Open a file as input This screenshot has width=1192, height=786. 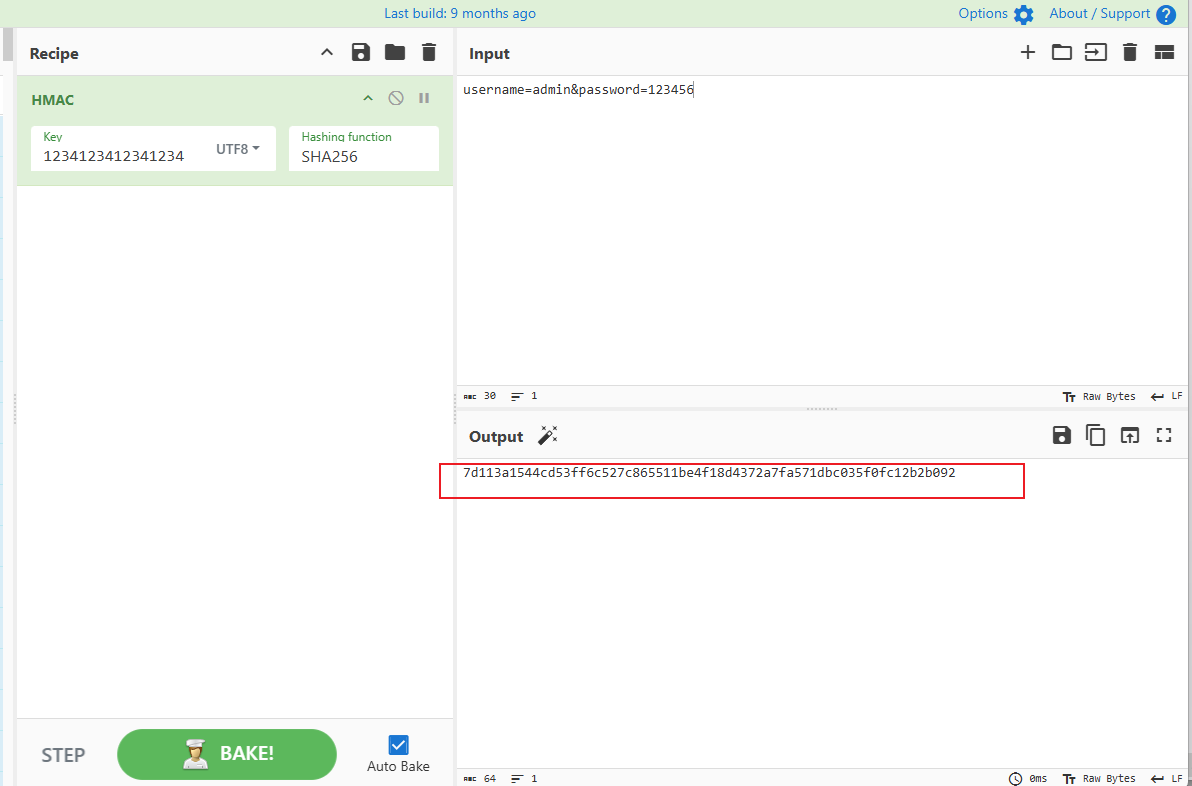pyautogui.click(x=1095, y=52)
